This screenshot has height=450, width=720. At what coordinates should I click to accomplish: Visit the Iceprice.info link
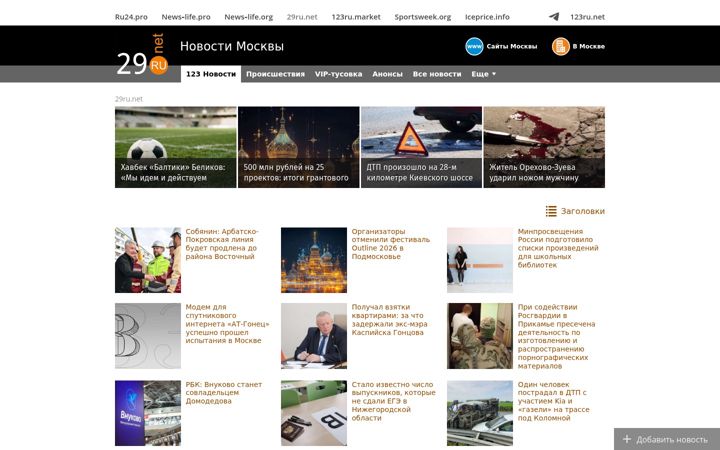point(487,17)
